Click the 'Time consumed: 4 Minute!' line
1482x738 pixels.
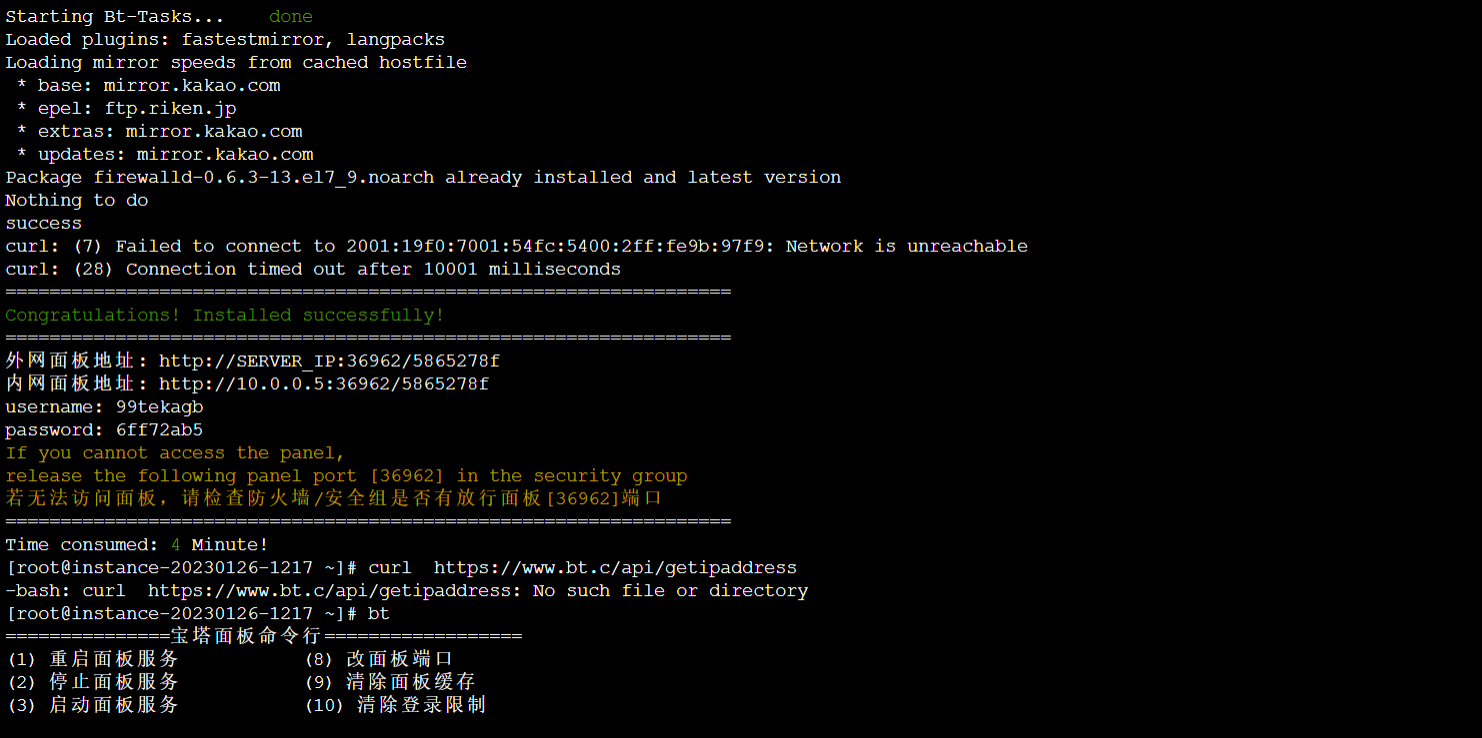click(x=137, y=545)
